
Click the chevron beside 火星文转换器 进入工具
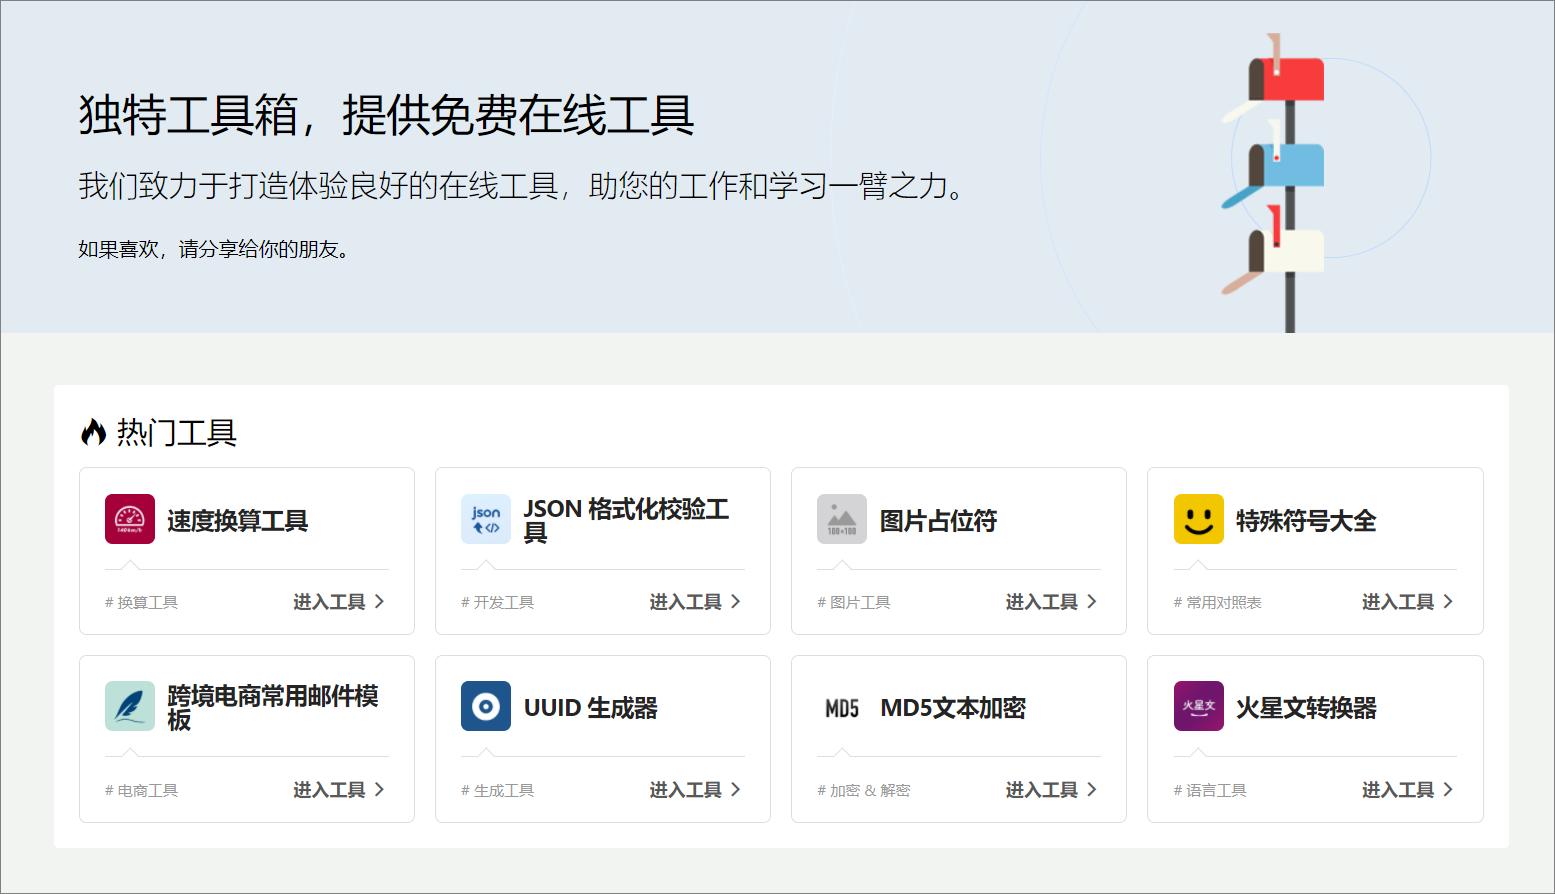coord(1448,789)
